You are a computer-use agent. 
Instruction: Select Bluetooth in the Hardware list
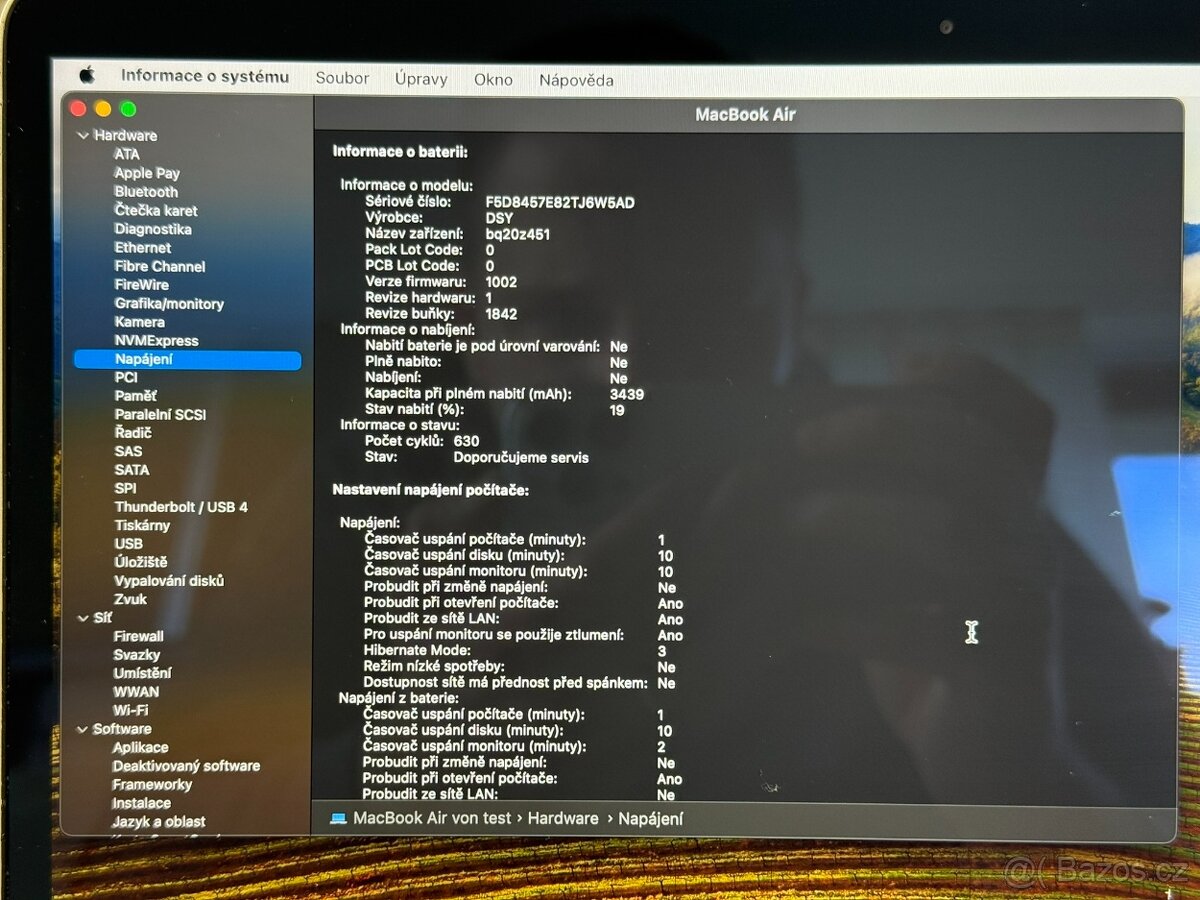tap(146, 192)
